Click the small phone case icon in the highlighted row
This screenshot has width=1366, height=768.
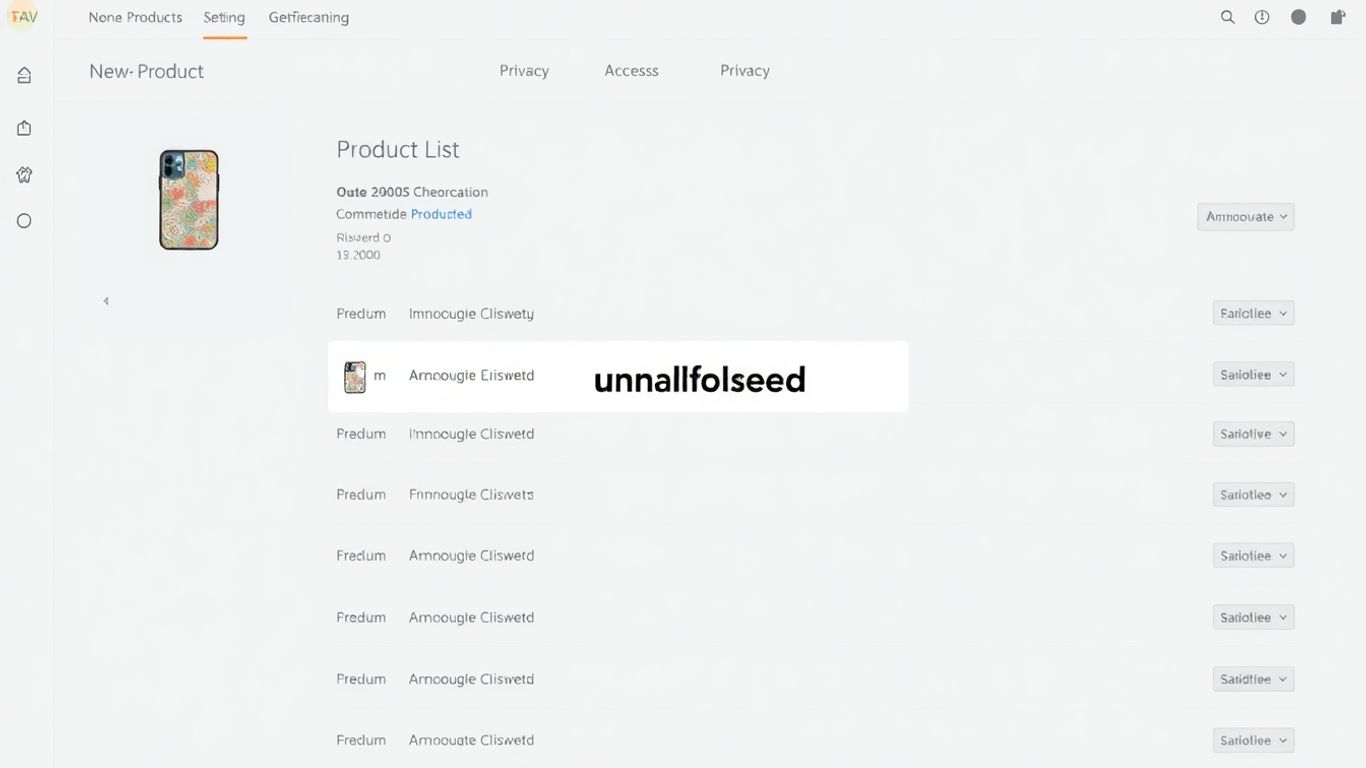(x=355, y=377)
